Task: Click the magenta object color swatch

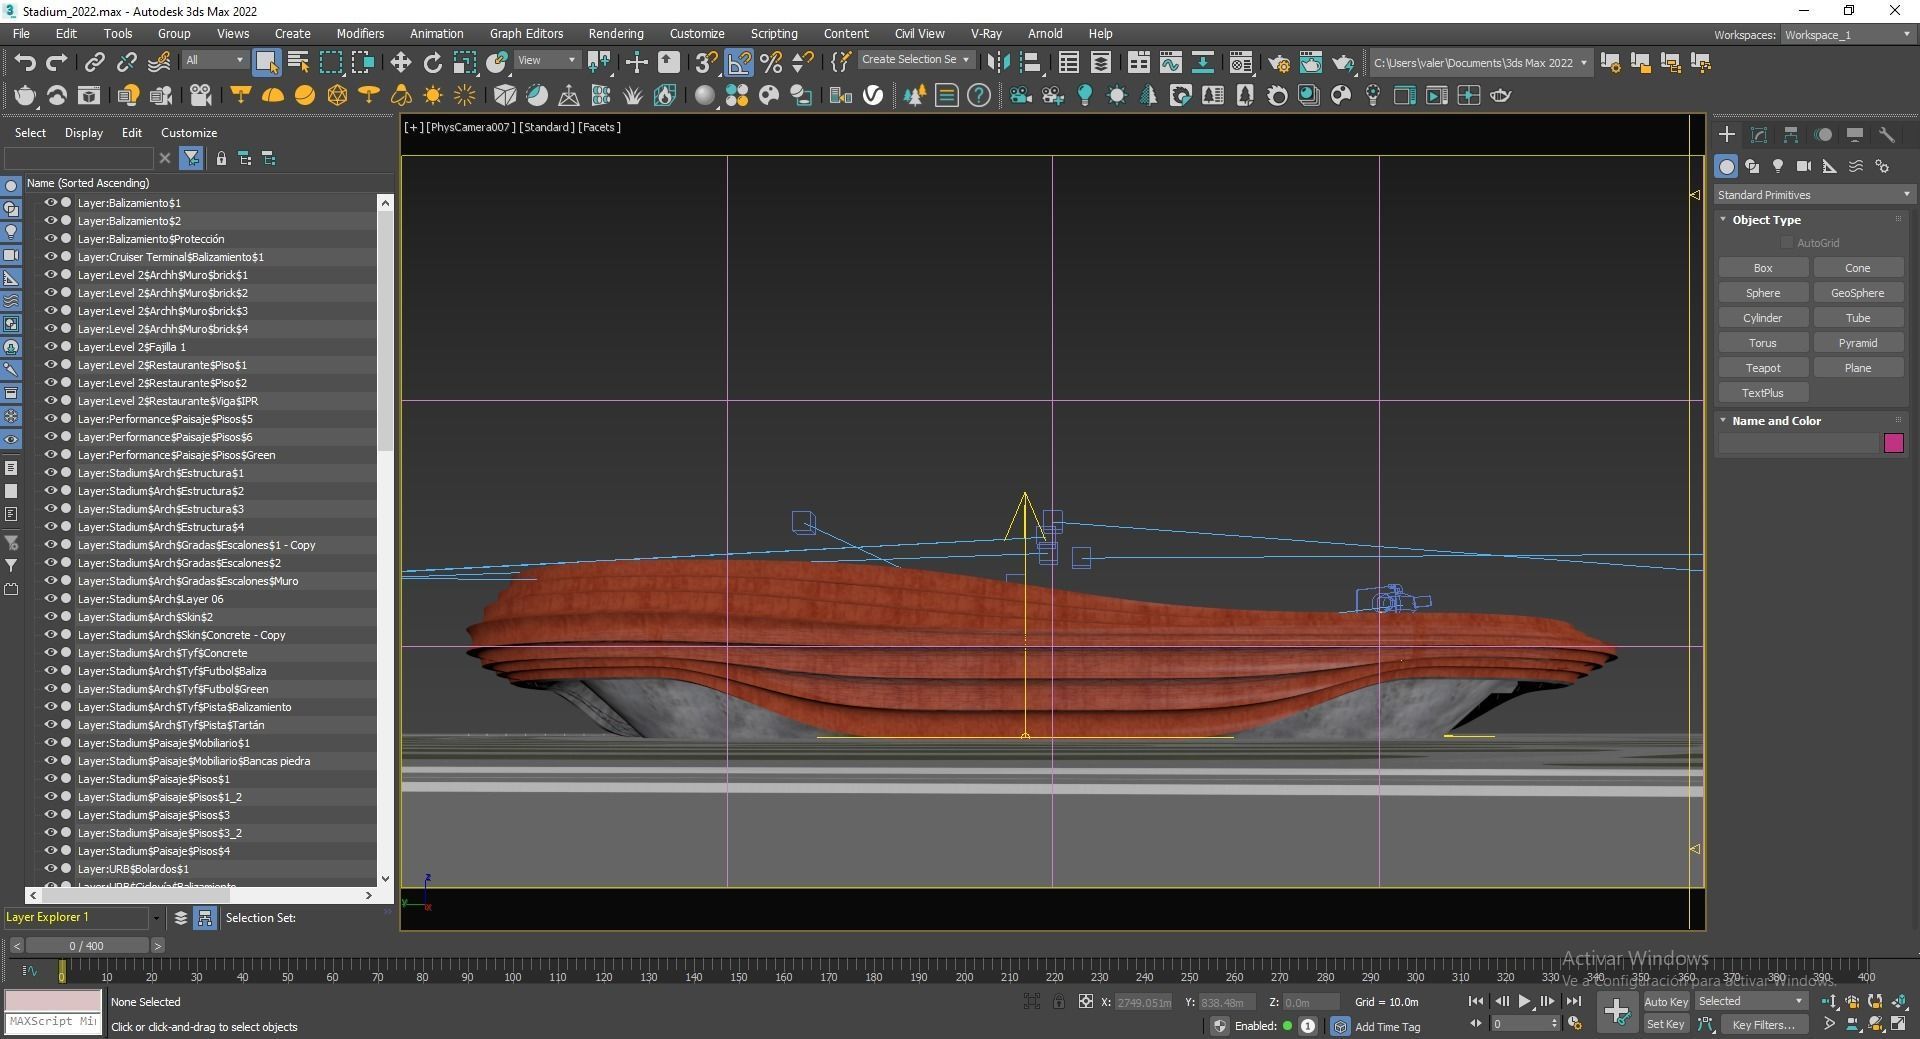Action: pos(1893,443)
